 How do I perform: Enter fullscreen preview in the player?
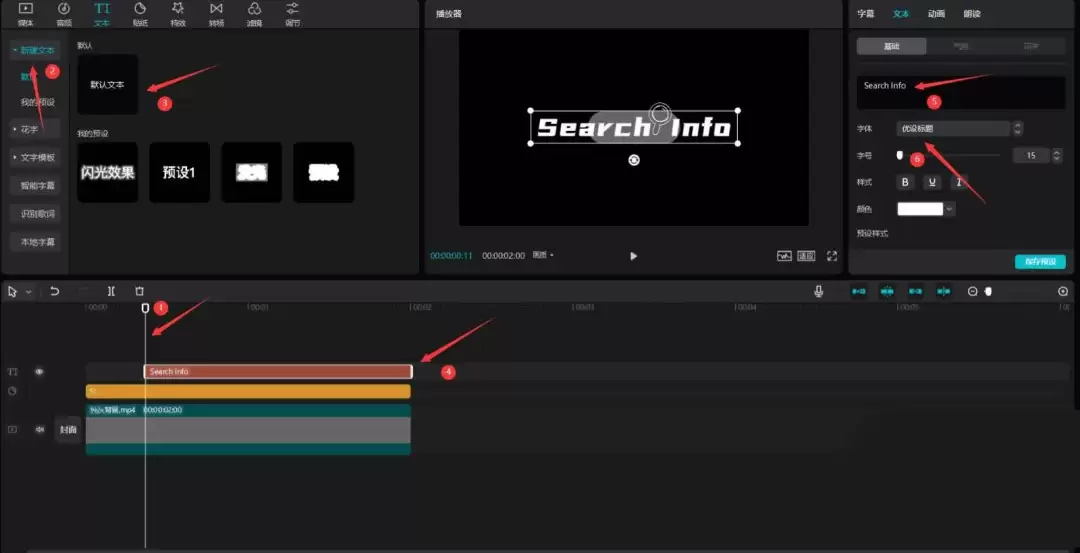[x=831, y=256]
